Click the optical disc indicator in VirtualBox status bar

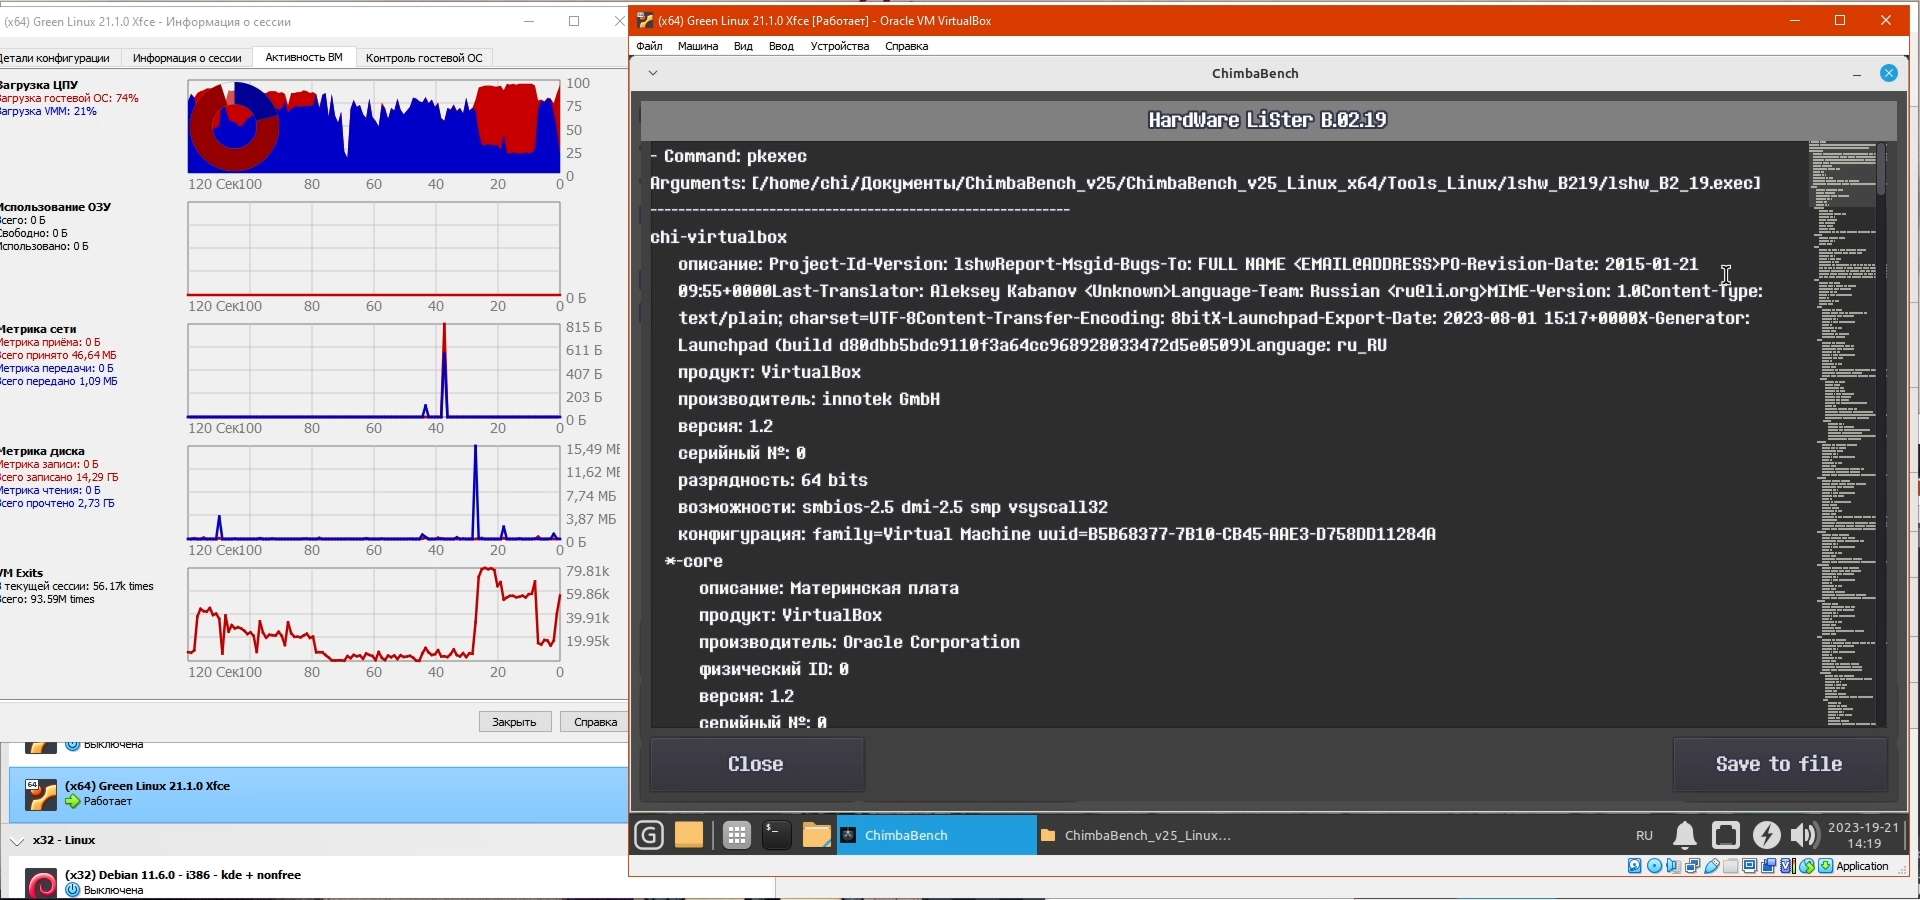pyautogui.click(x=1654, y=866)
